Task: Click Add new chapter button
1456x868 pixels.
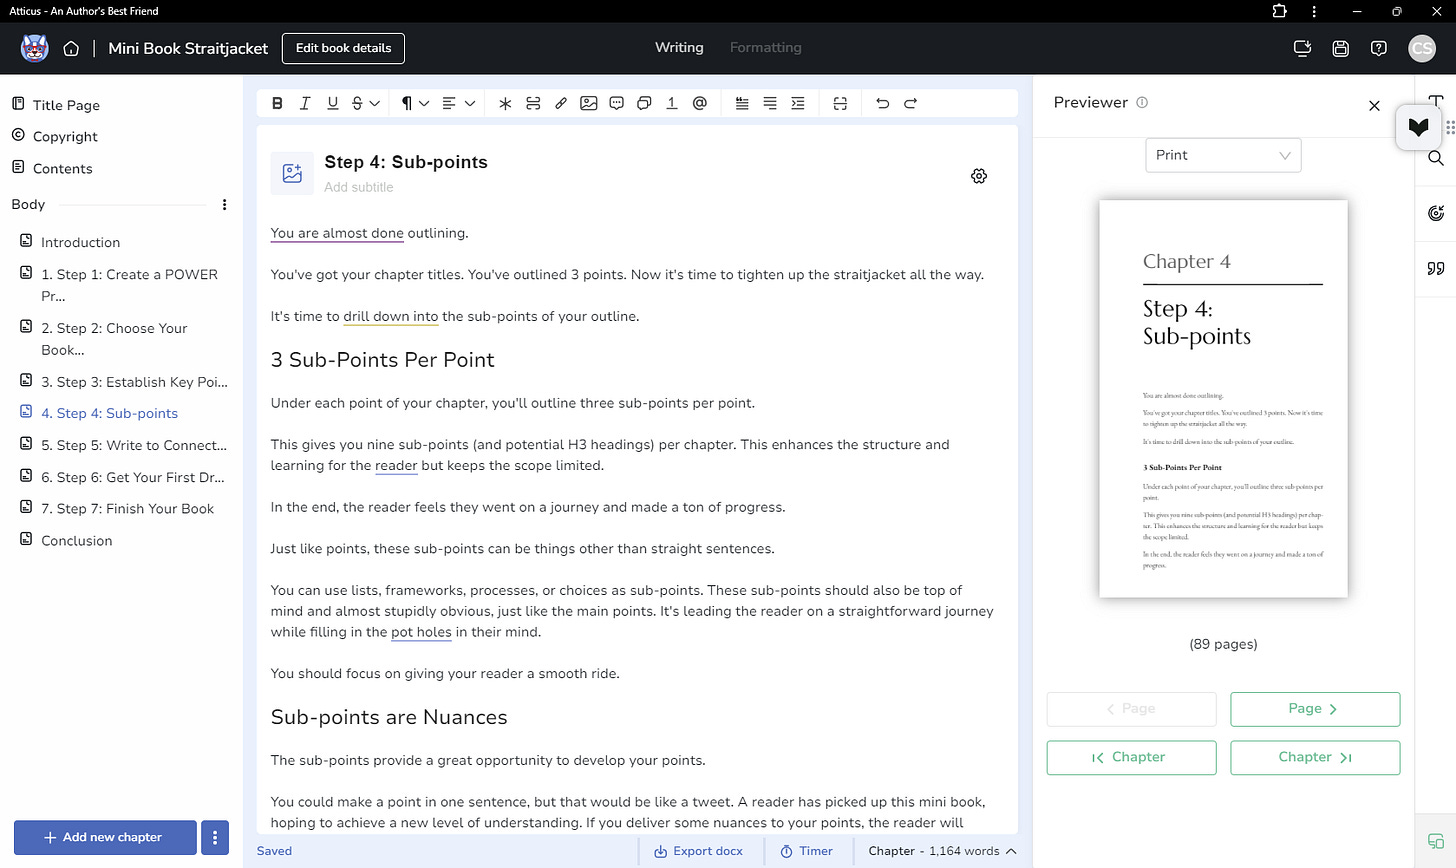Action: tap(105, 837)
